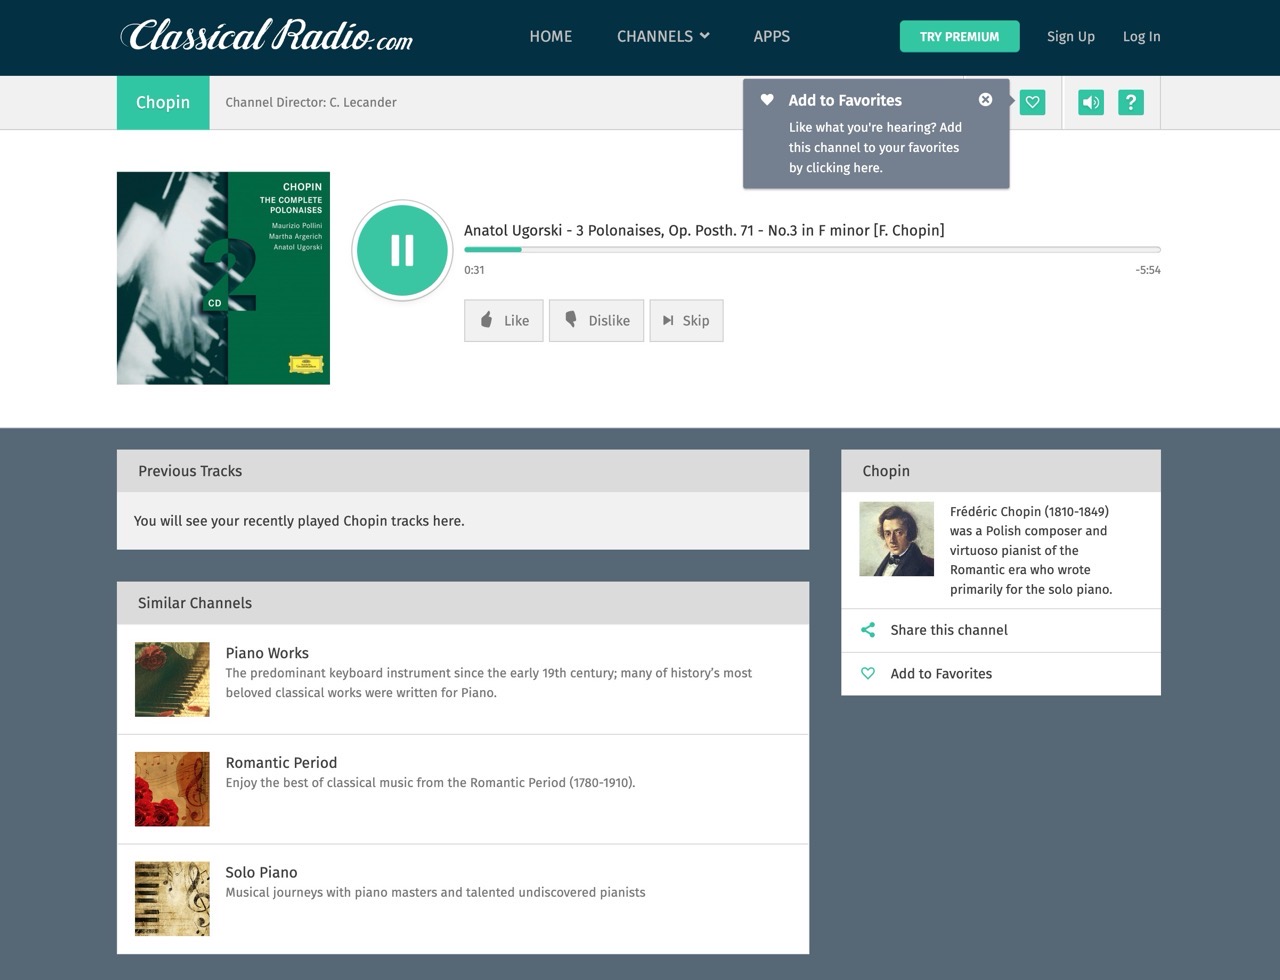
Task: Pause the playing track
Action: click(402, 250)
